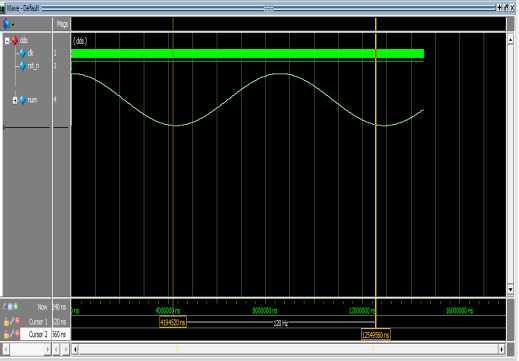This screenshot has width=519, height=361.
Task: Select the num signal name
Action: [x=32, y=100]
